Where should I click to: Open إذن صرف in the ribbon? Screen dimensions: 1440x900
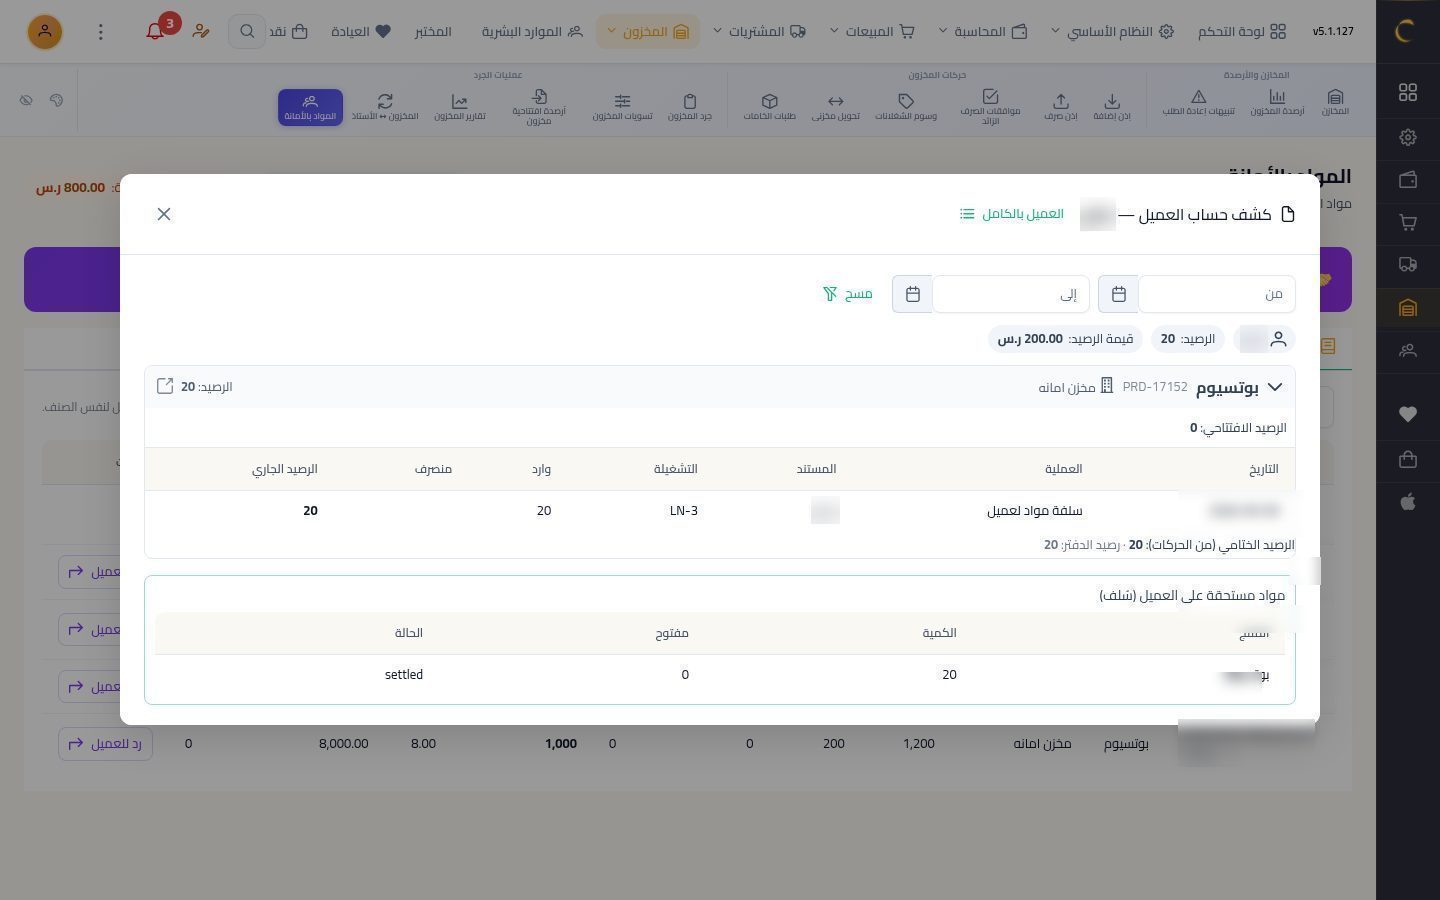click(1061, 106)
